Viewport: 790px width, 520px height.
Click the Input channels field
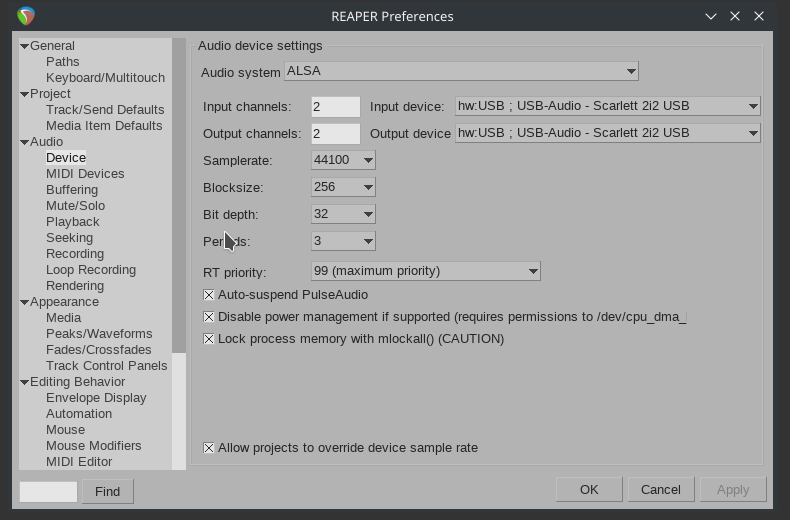[x=336, y=107]
